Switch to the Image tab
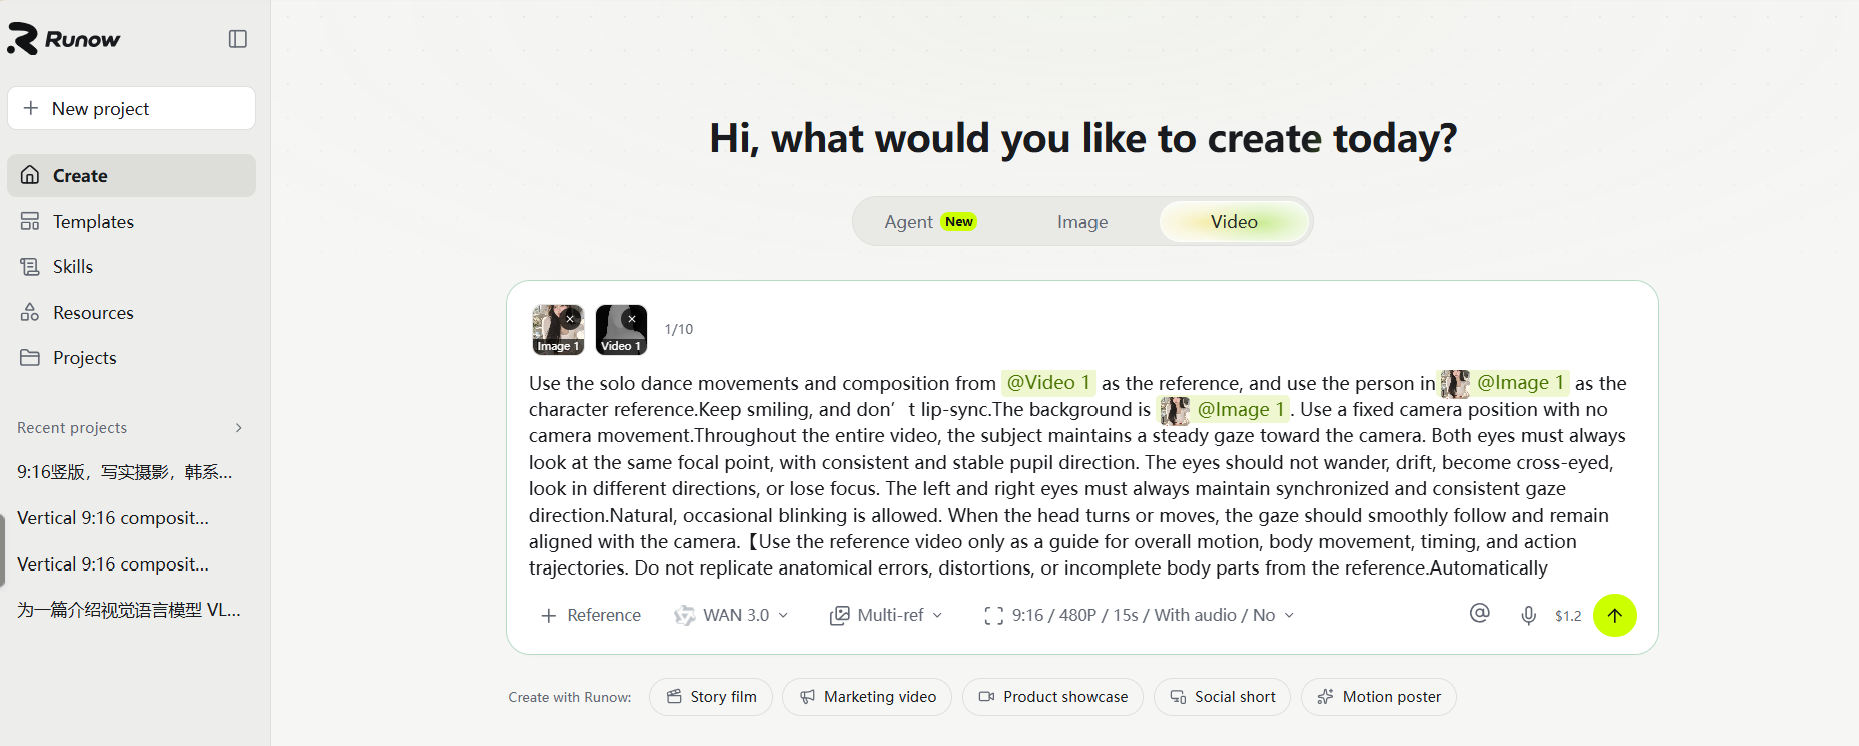The height and width of the screenshot is (746, 1859). [x=1083, y=222]
